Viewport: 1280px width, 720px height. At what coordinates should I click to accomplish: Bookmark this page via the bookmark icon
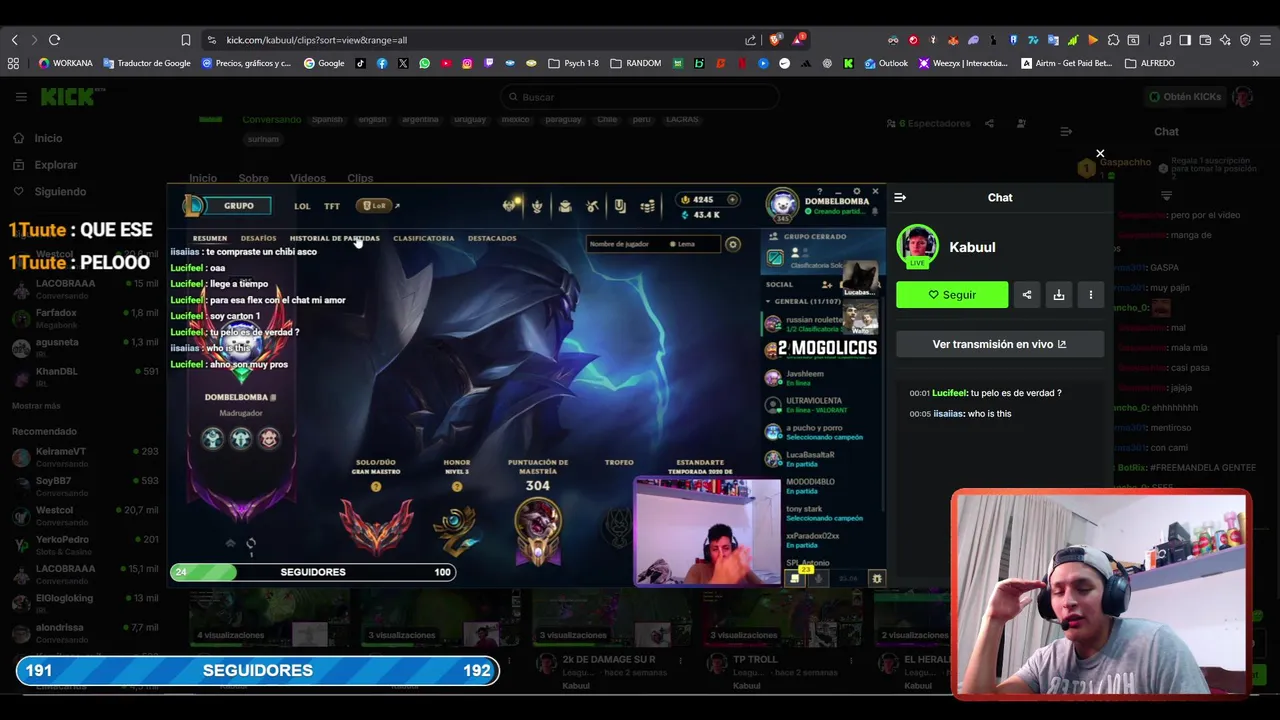point(185,40)
